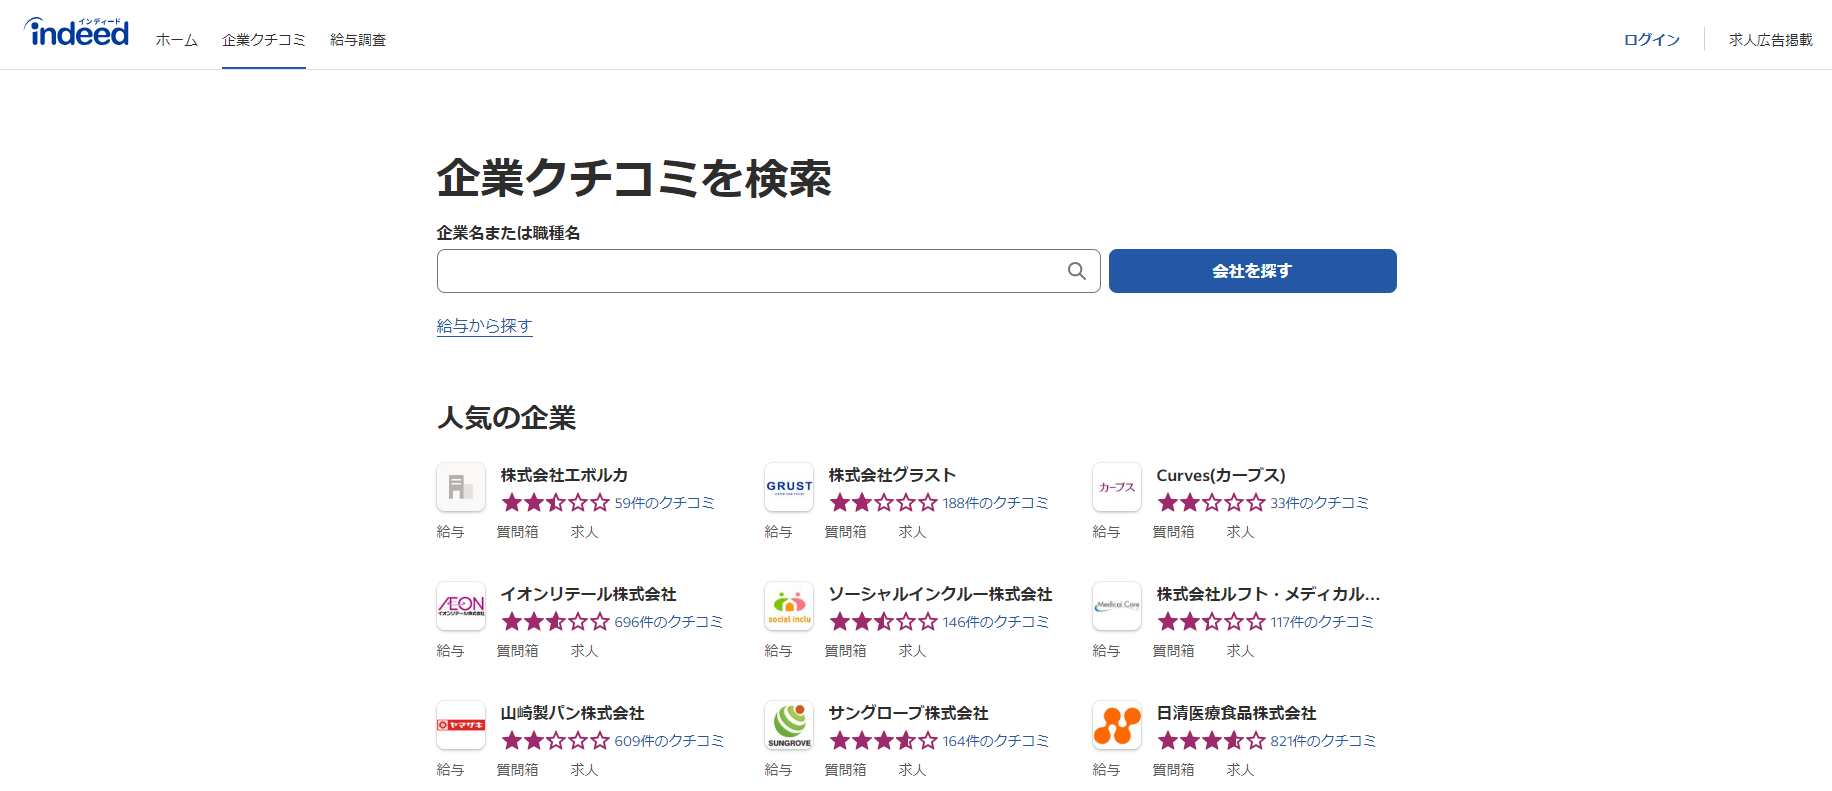Open the AEON company logo
The image size is (1832, 791).
pyautogui.click(x=461, y=606)
